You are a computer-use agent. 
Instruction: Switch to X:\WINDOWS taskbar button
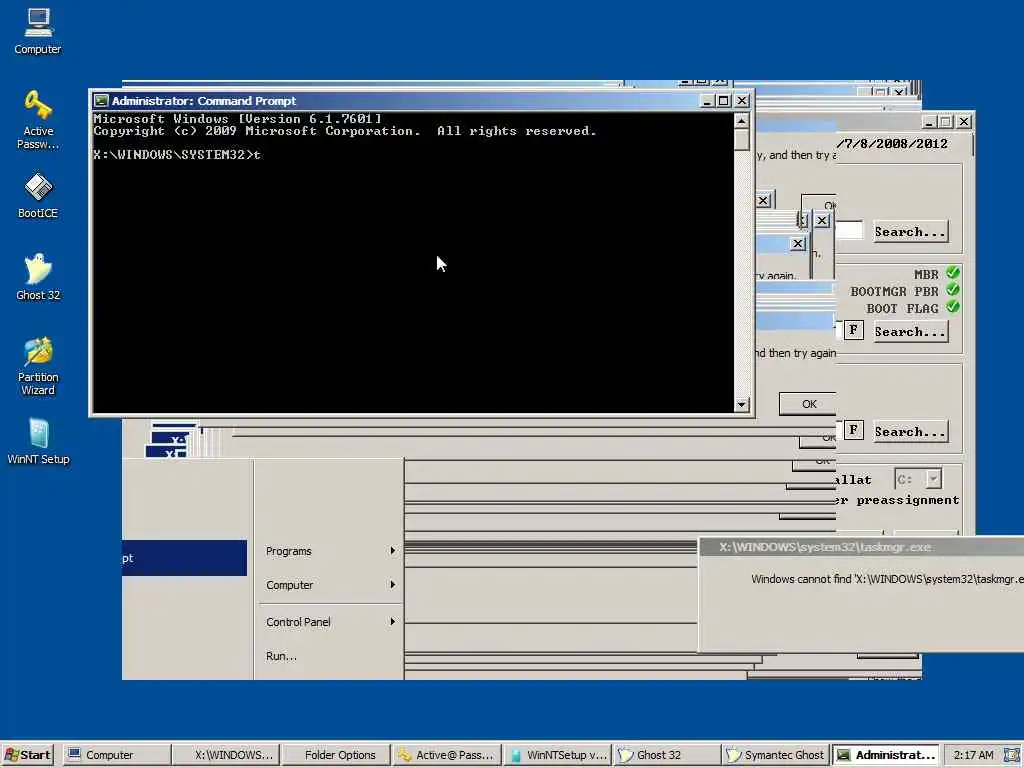click(x=227, y=755)
